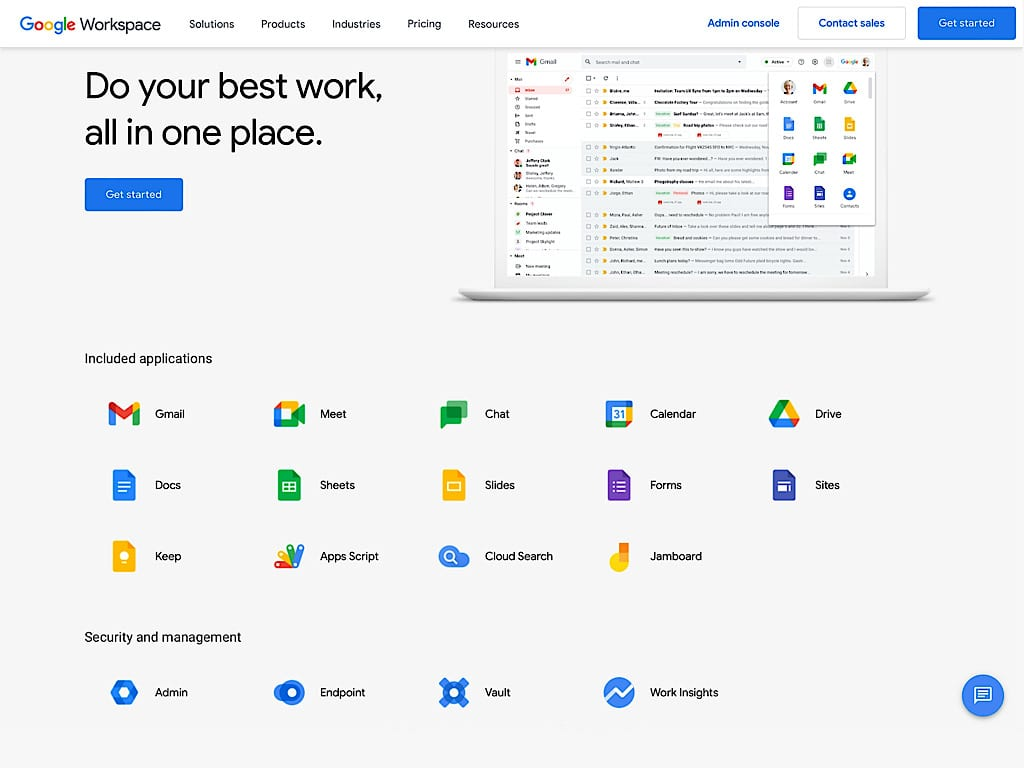
Task: Collapse the Rooms section in Gmail sidebar
Action: click(x=511, y=203)
